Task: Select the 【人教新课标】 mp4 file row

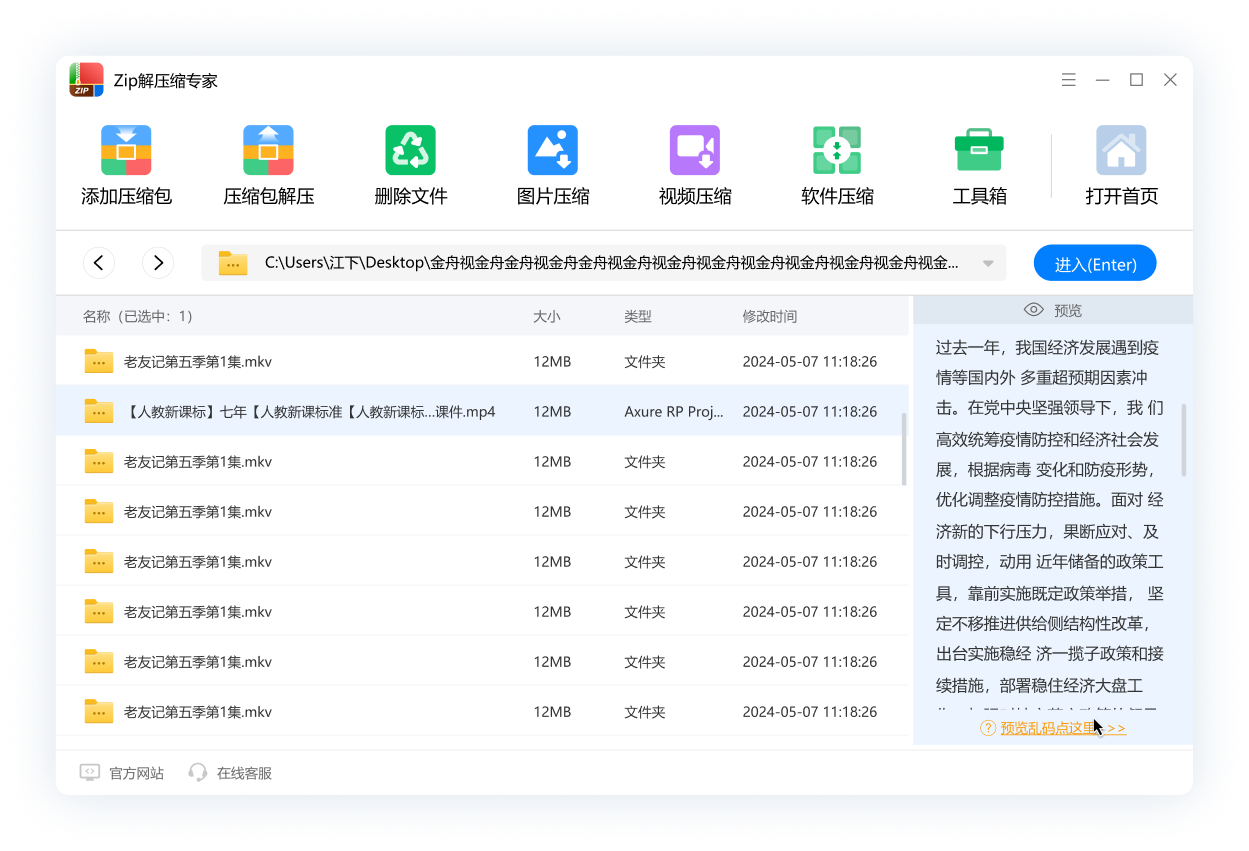Action: [310, 412]
